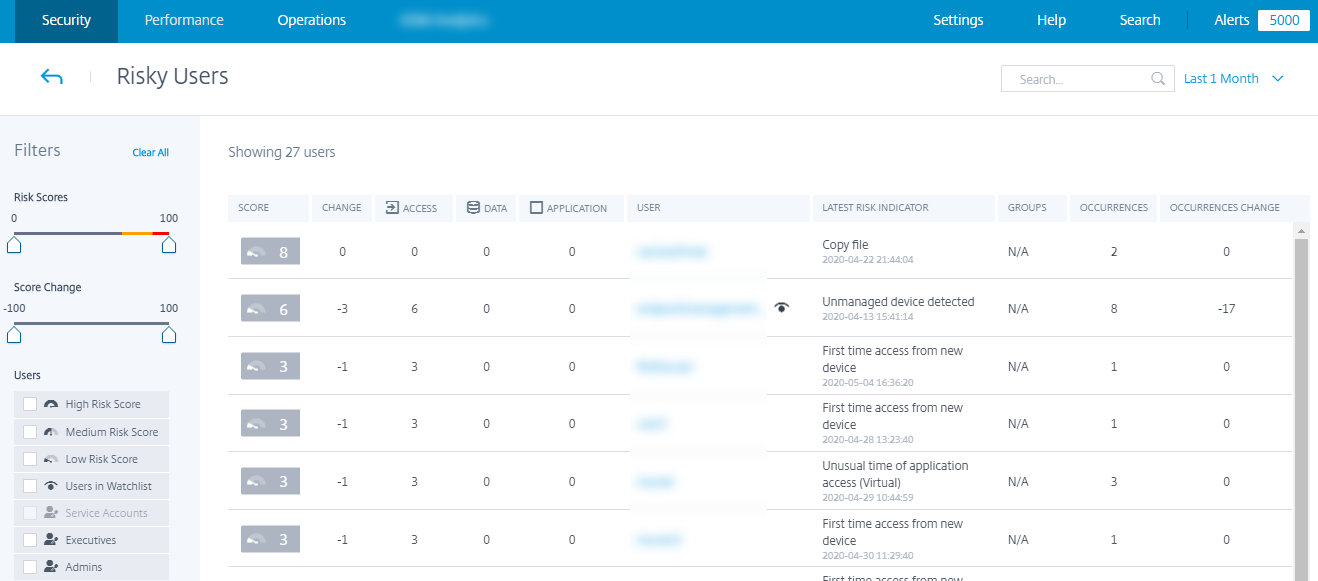Sort by the Occurrences column header
This screenshot has width=1318, height=581.
click(1113, 208)
